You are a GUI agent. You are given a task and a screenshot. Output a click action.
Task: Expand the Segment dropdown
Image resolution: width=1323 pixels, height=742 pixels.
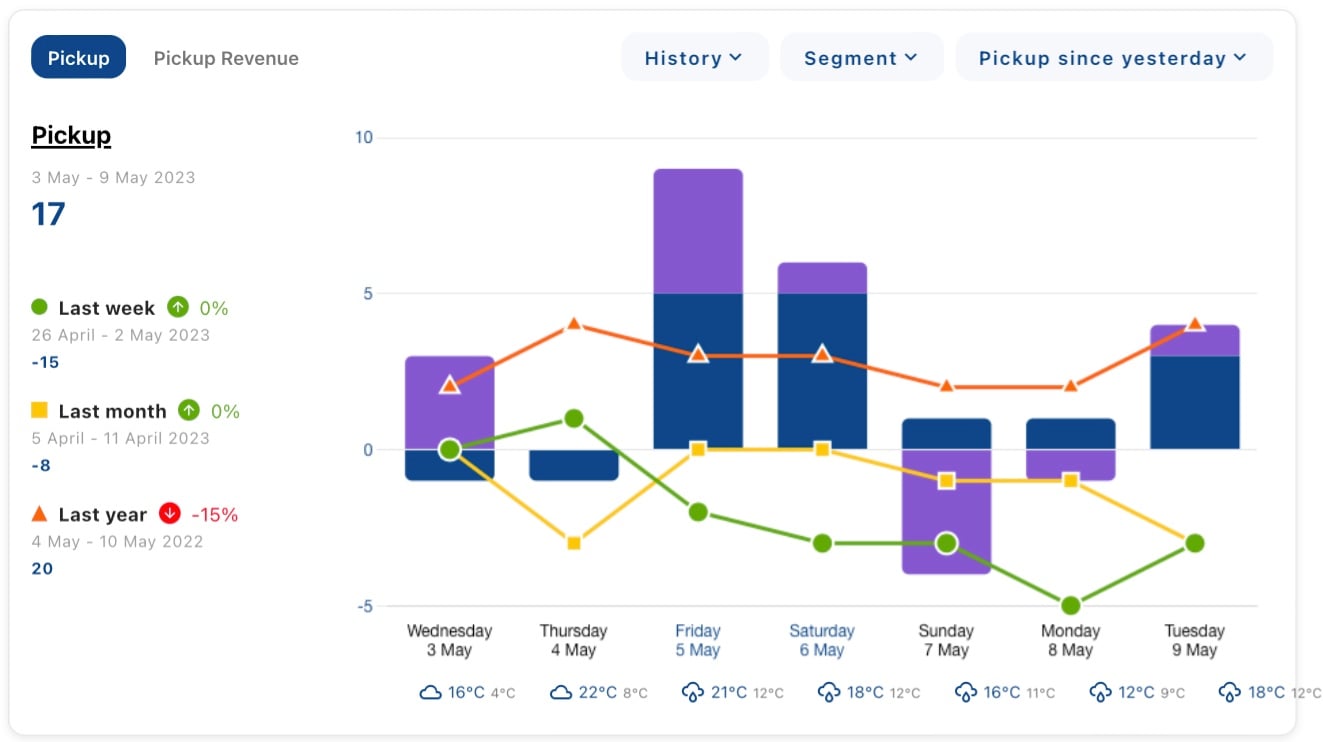(861, 58)
